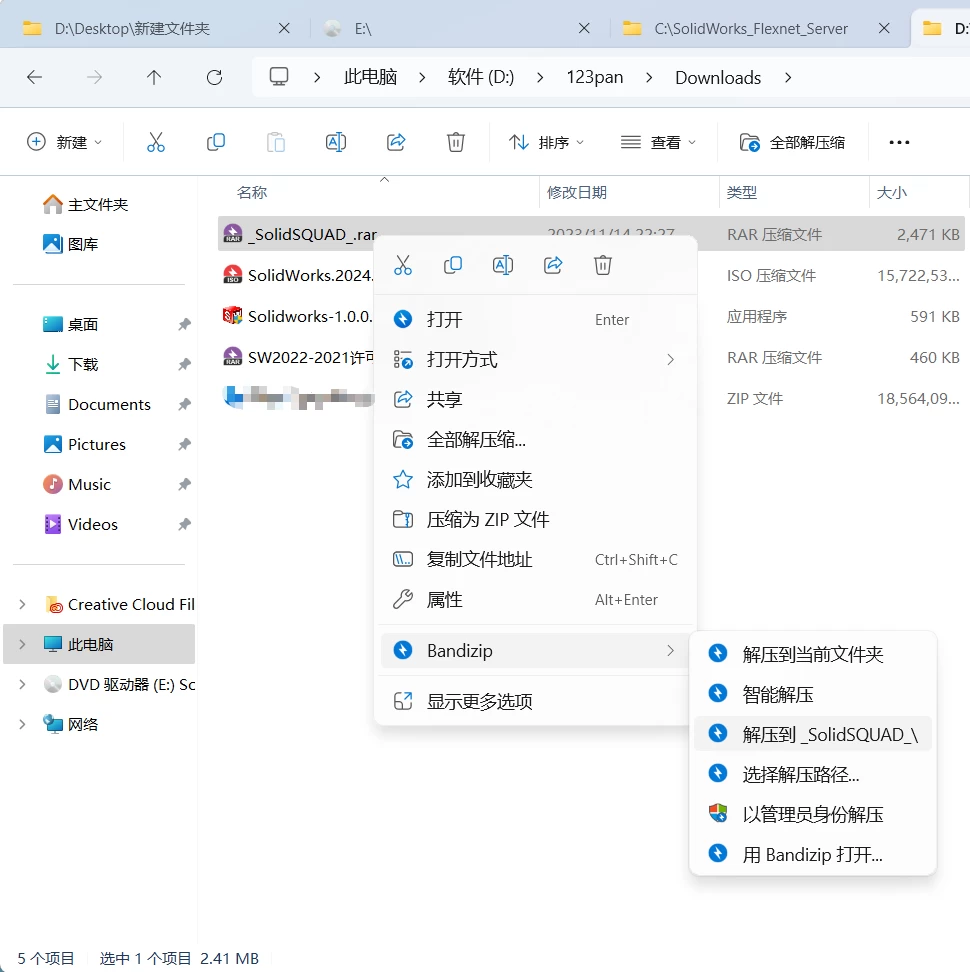Open 主文件夹 in the sidebar
Image resolution: width=970 pixels, height=972 pixels.
point(86,205)
